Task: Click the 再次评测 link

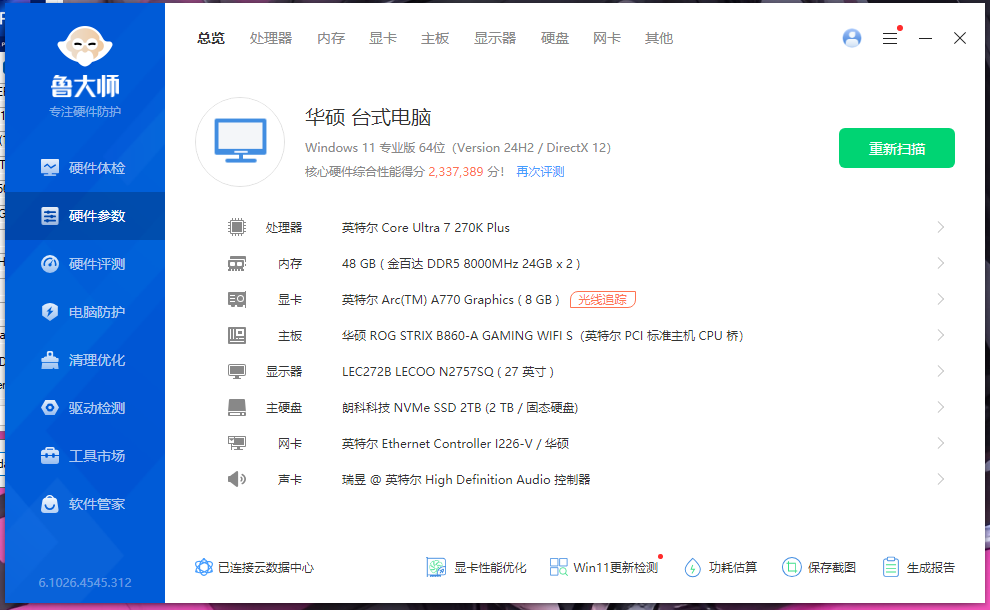Action: tap(540, 172)
